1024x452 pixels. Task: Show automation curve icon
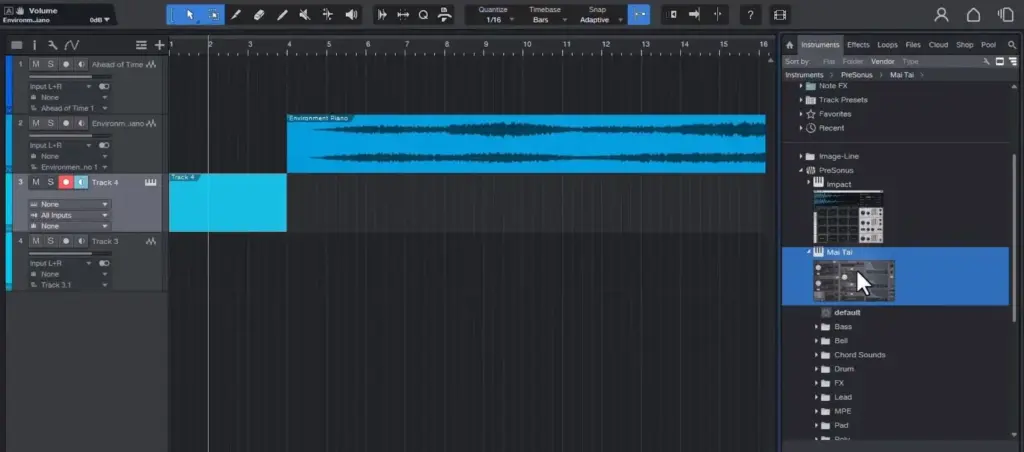(72, 45)
